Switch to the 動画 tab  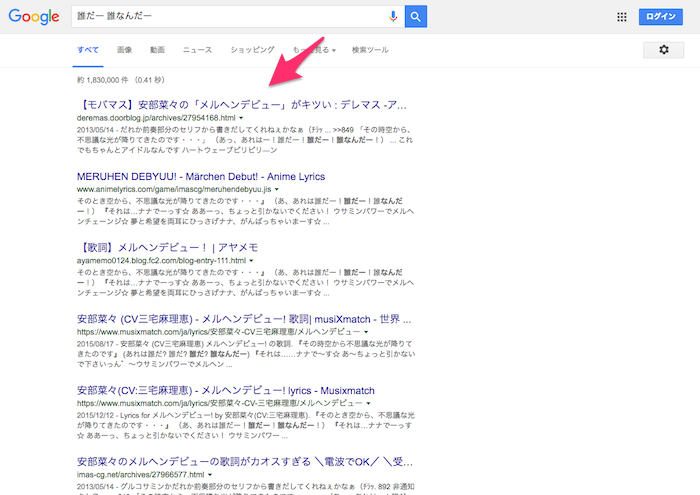pyautogui.click(x=158, y=49)
